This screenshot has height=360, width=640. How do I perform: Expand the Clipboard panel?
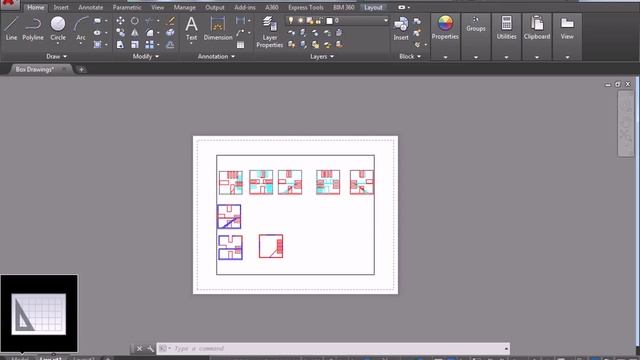[x=537, y=57]
